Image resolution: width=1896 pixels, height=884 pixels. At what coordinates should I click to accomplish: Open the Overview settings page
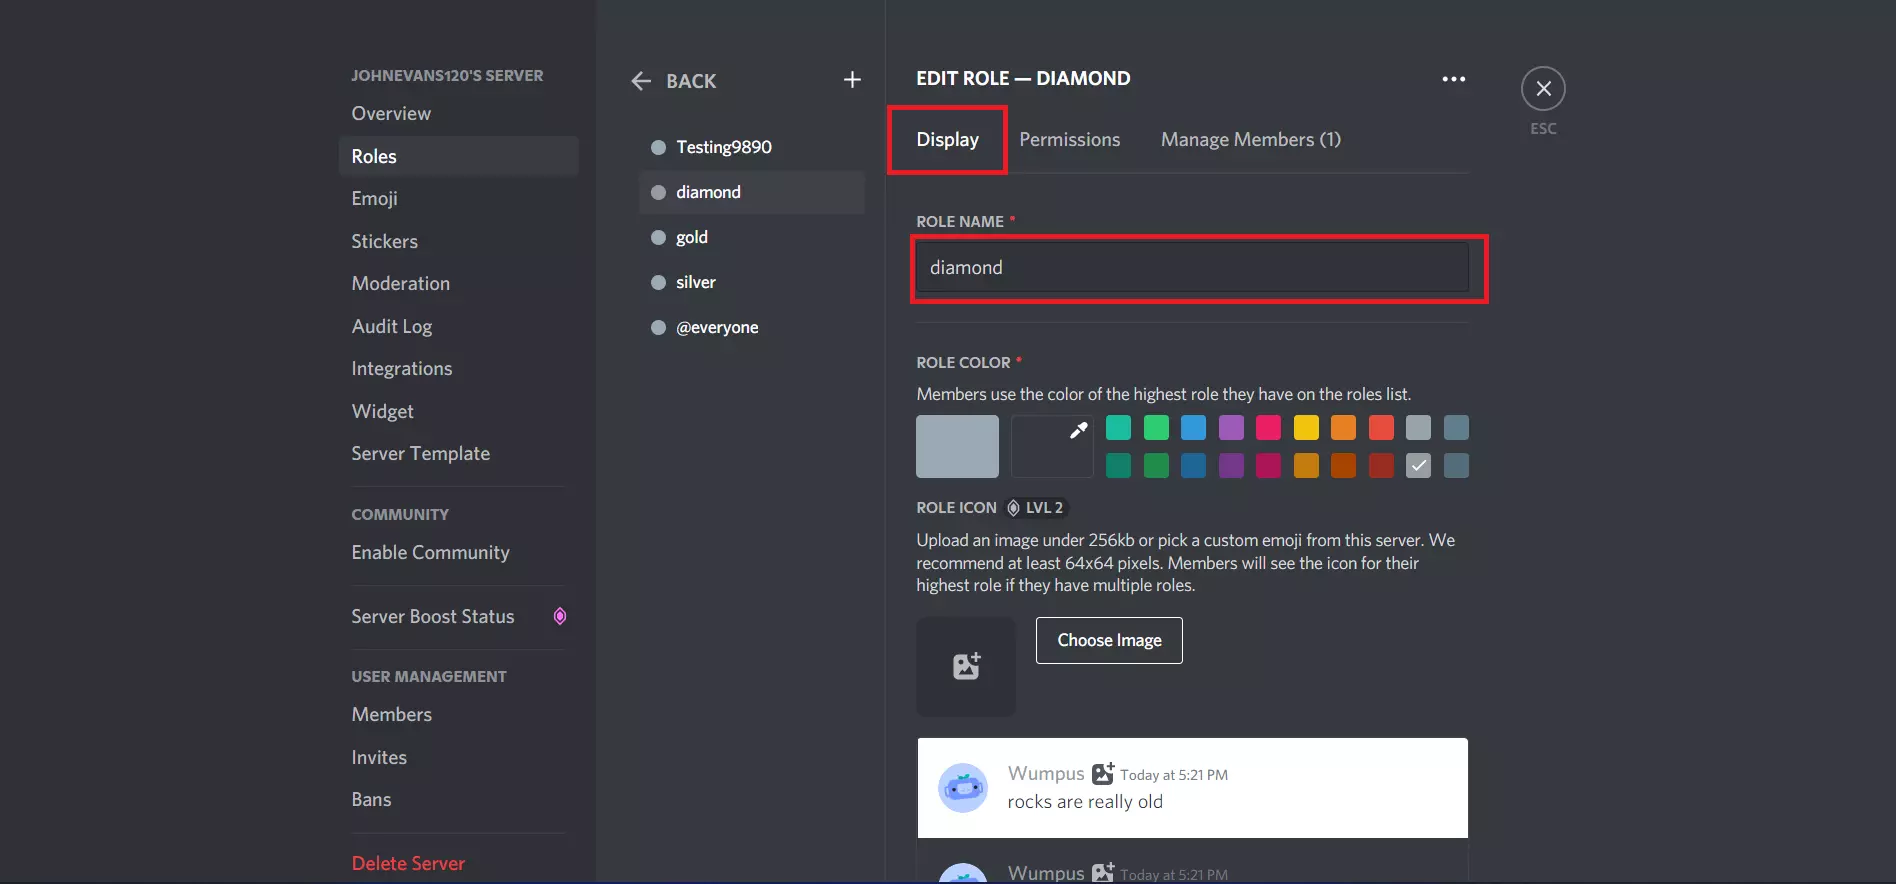click(x=459, y=114)
